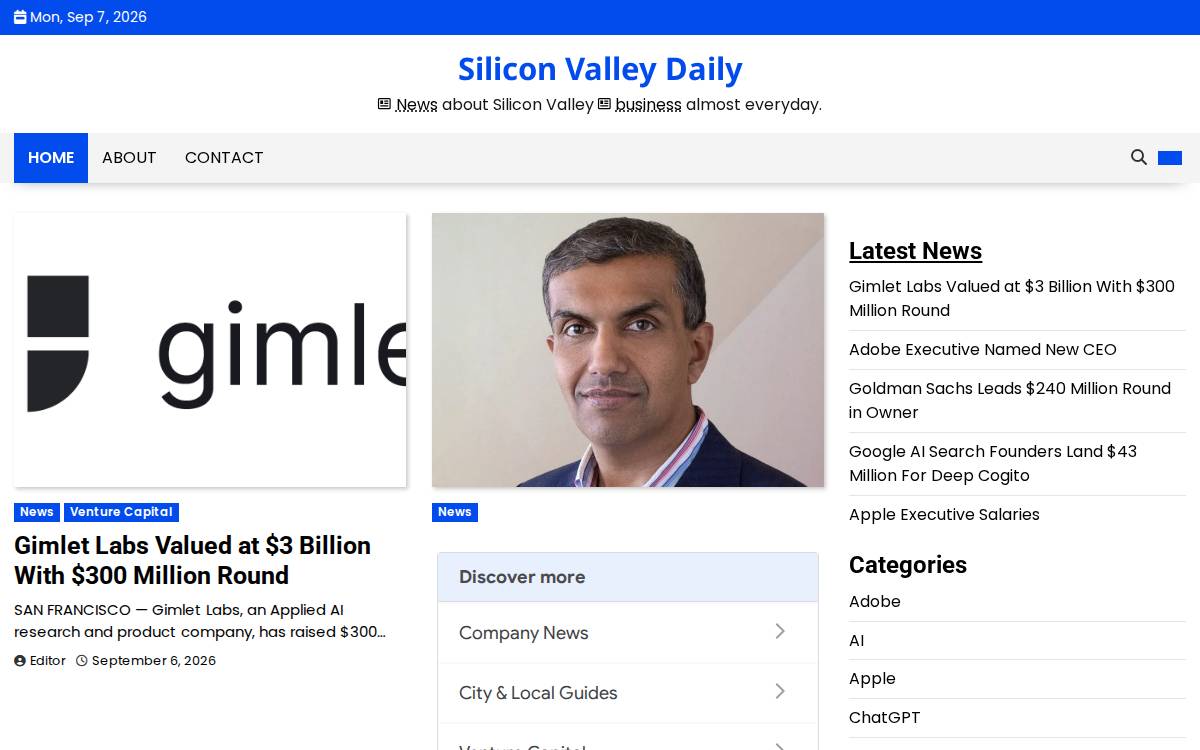Viewport: 1200px width, 750px height.
Task: Click the Editor author link
Action: [x=48, y=661]
